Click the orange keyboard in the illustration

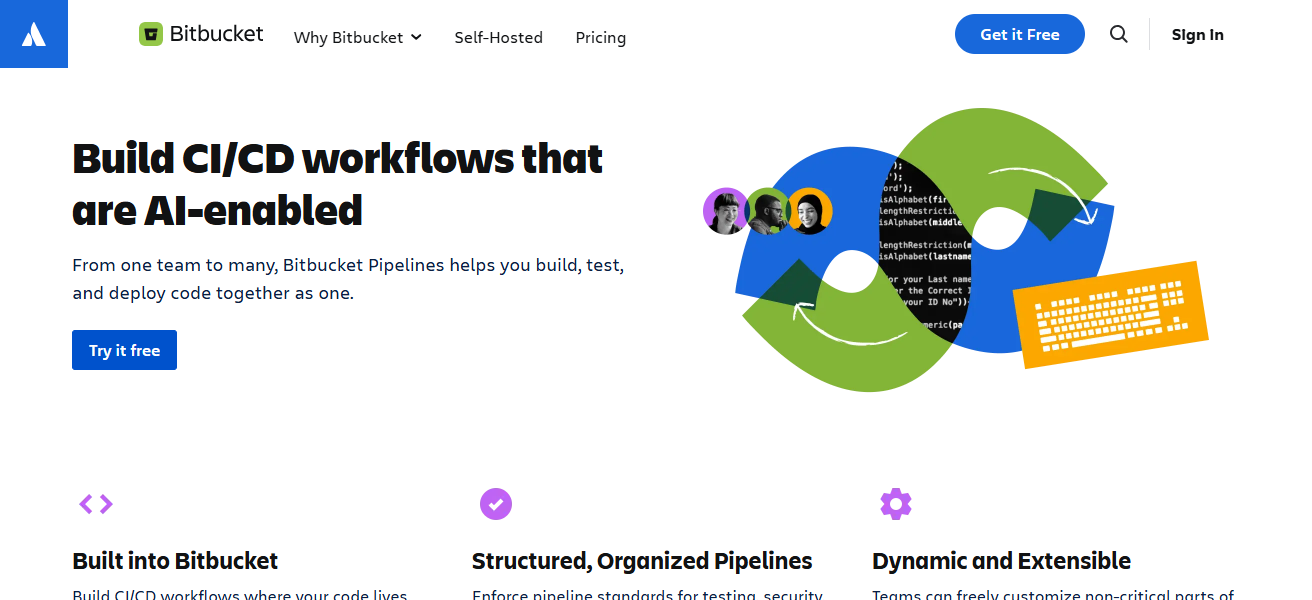point(1110,315)
